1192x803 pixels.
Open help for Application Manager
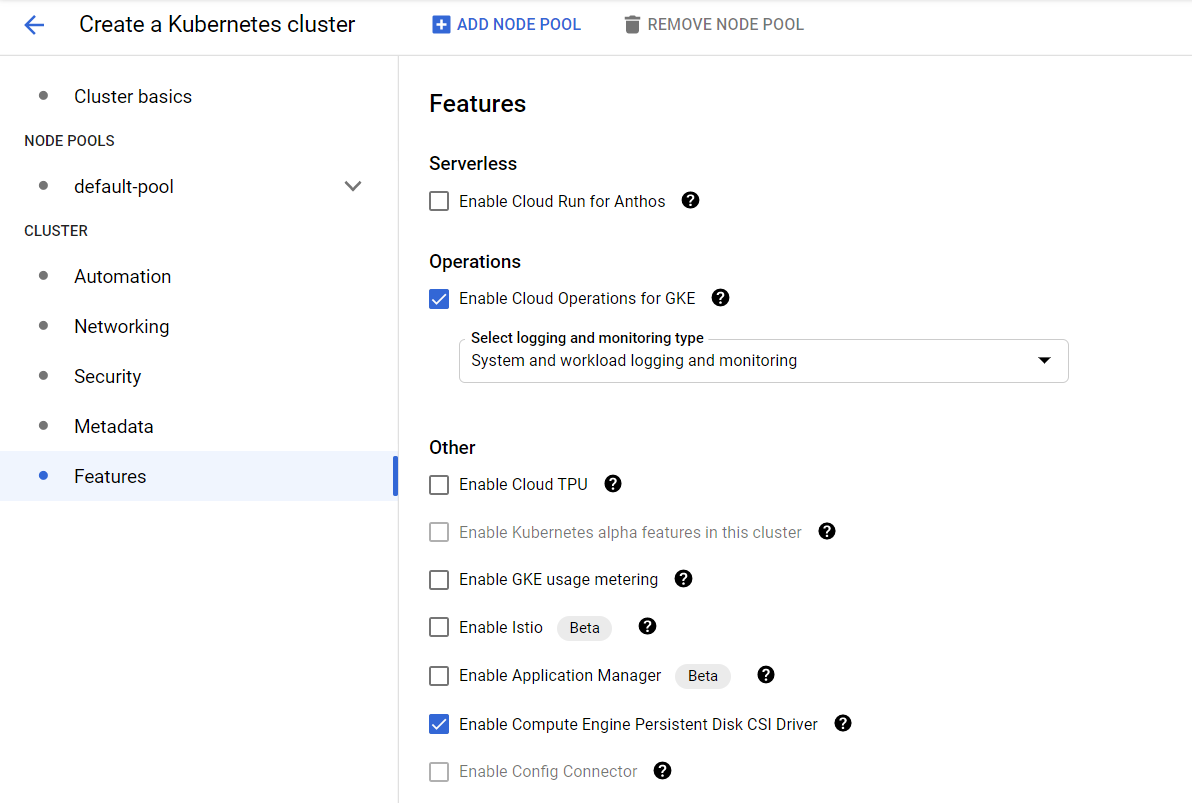coord(766,674)
